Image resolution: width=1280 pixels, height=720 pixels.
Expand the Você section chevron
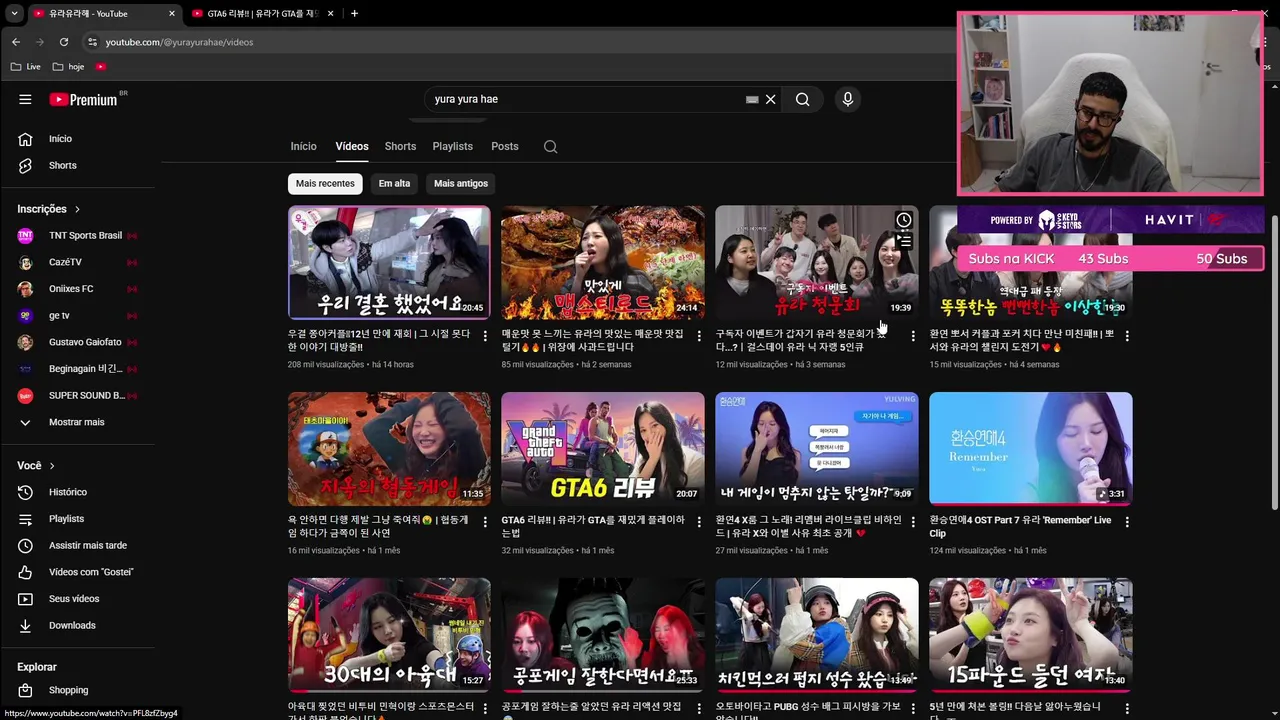pos(52,466)
